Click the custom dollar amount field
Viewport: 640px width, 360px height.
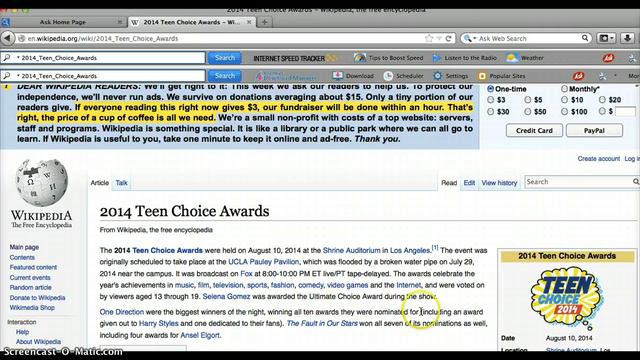click(x=625, y=111)
